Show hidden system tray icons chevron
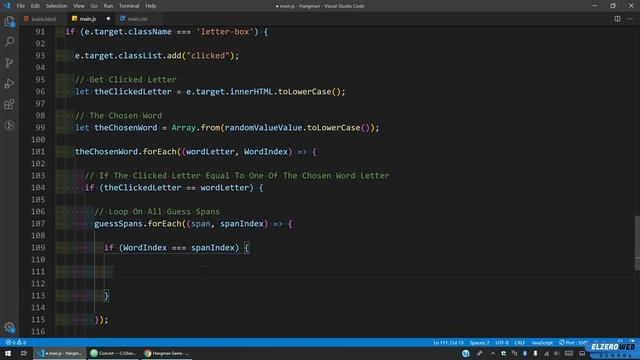The height and width of the screenshot is (360, 640). click(x=493, y=353)
